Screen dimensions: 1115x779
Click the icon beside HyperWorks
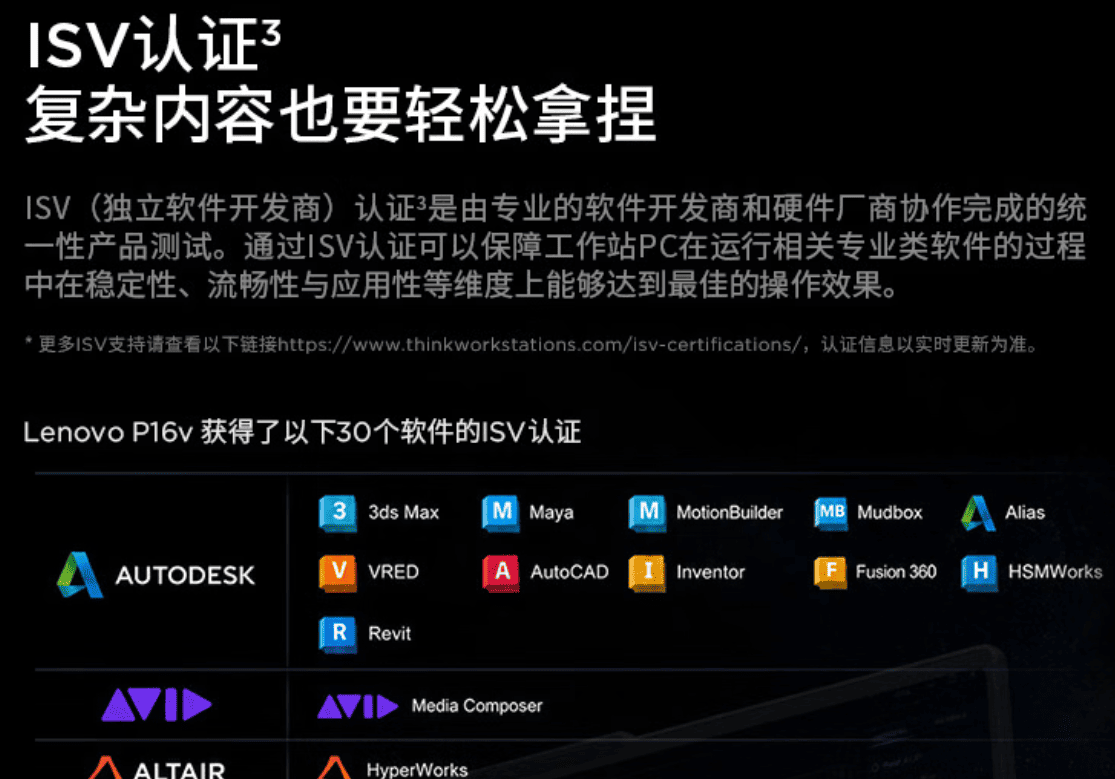(x=334, y=768)
